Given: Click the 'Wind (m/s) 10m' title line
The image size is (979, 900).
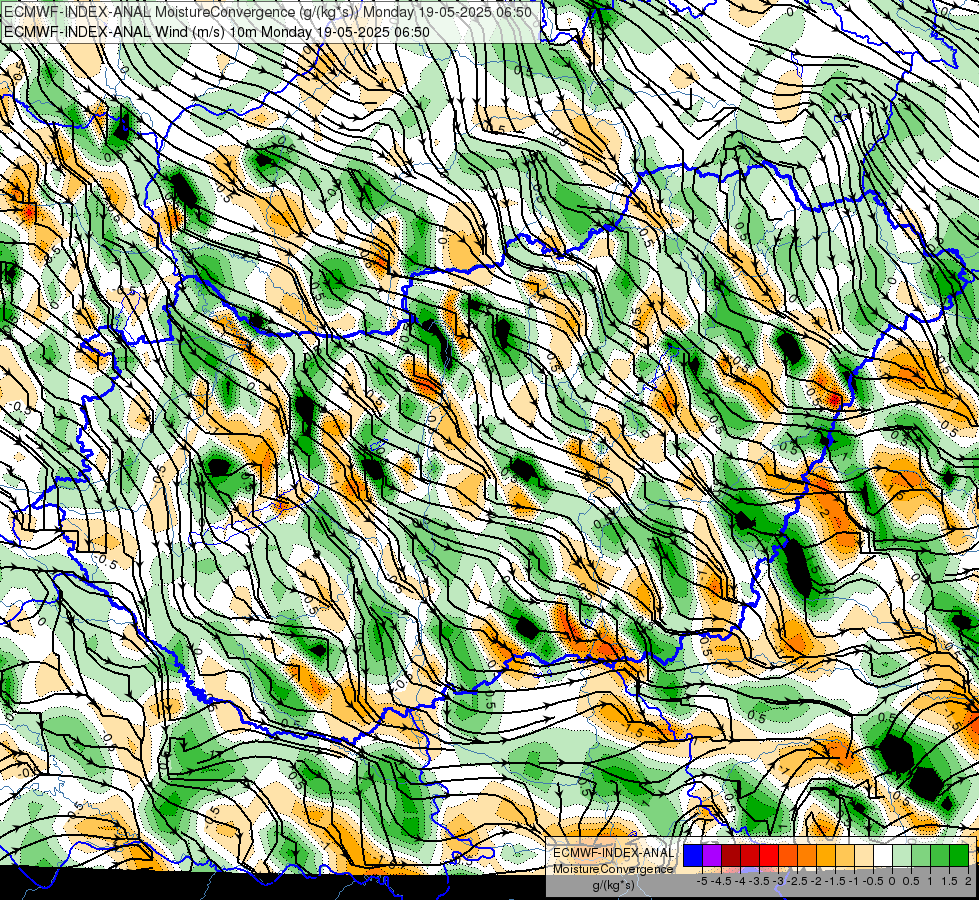Looking at the screenshot, I should click(217, 31).
